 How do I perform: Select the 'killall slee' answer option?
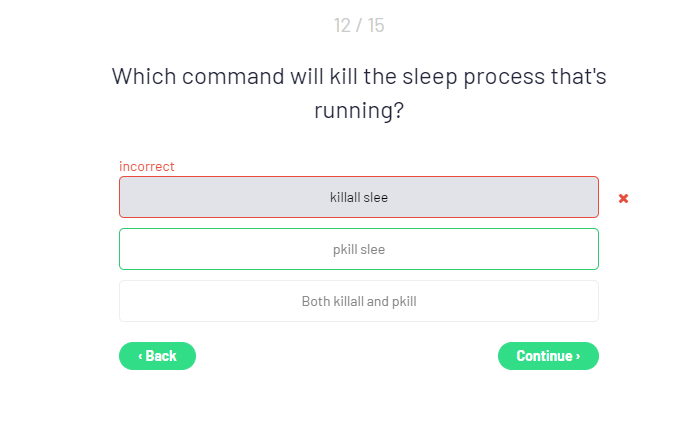pyautogui.click(x=358, y=197)
